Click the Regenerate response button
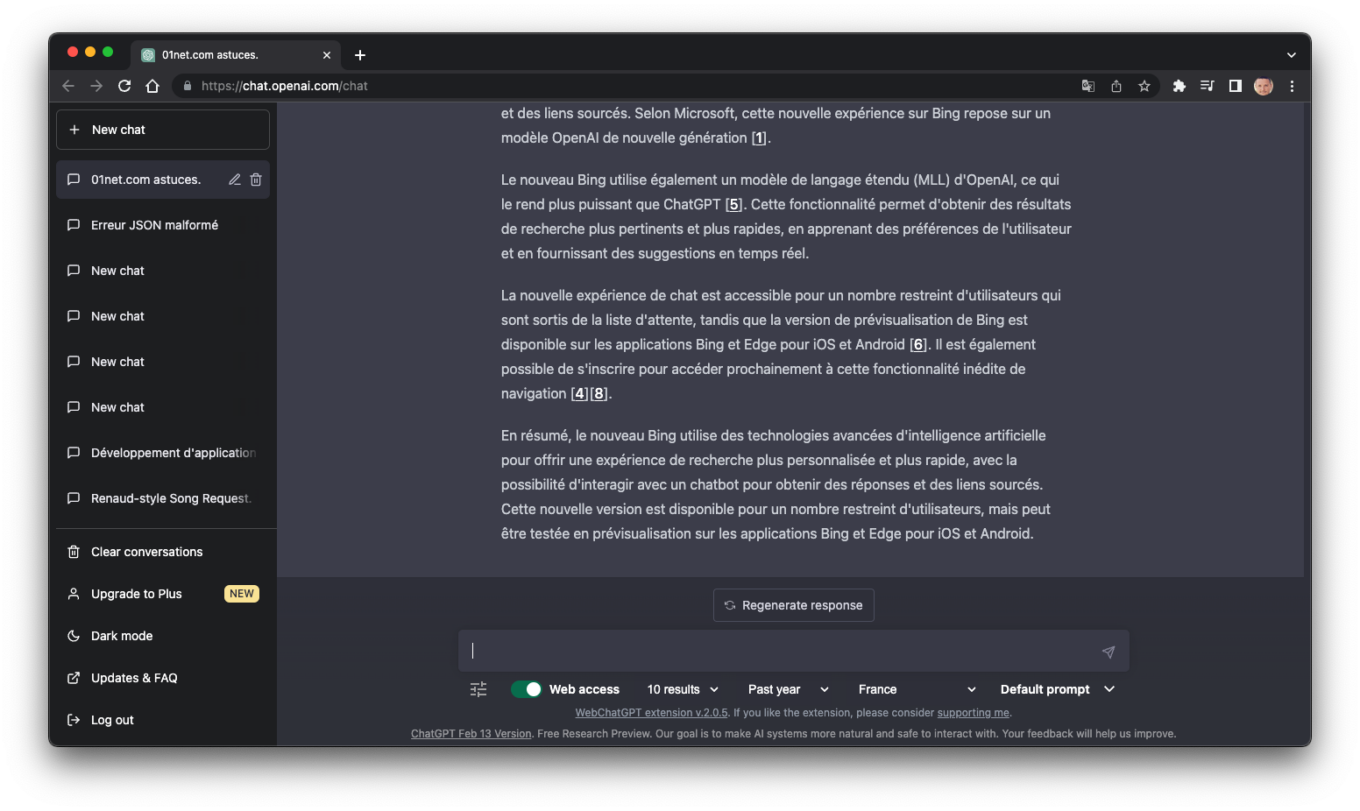 coord(793,605)
